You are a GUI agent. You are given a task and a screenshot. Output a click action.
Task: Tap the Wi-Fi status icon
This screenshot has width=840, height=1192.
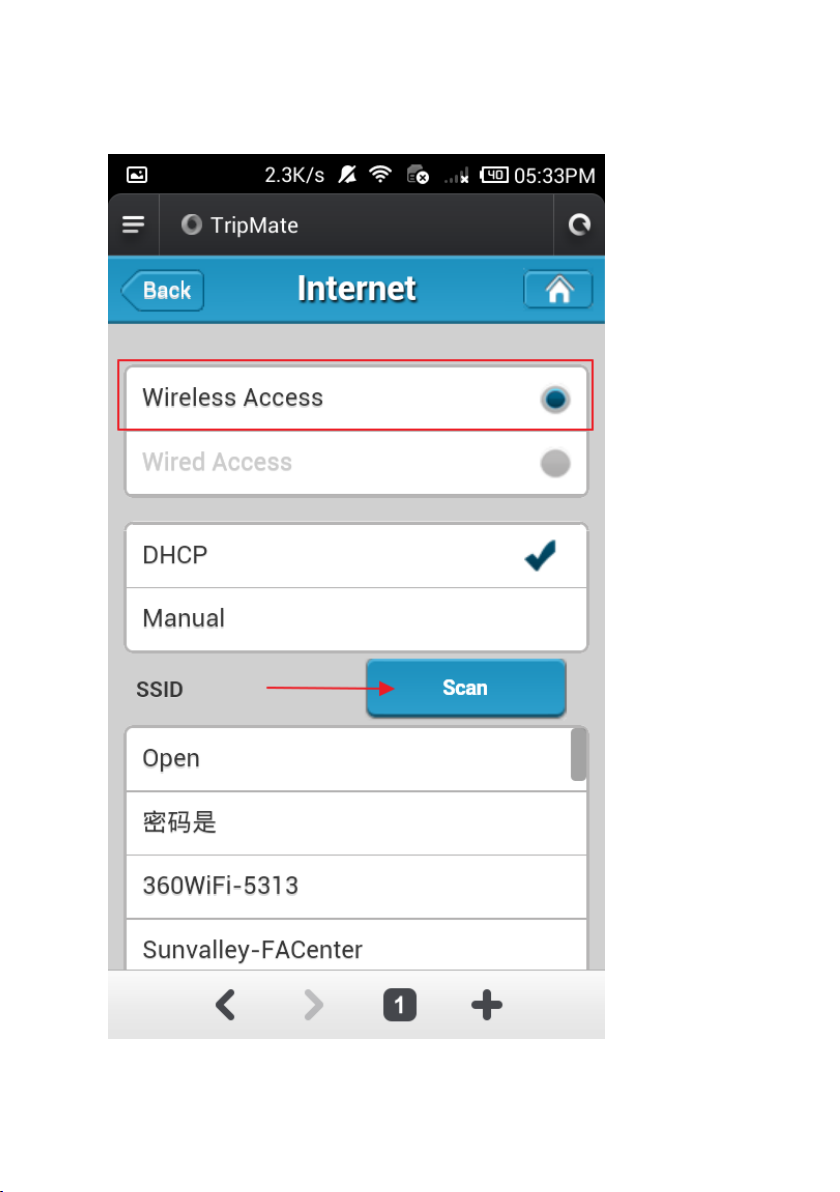coord(380,175)
